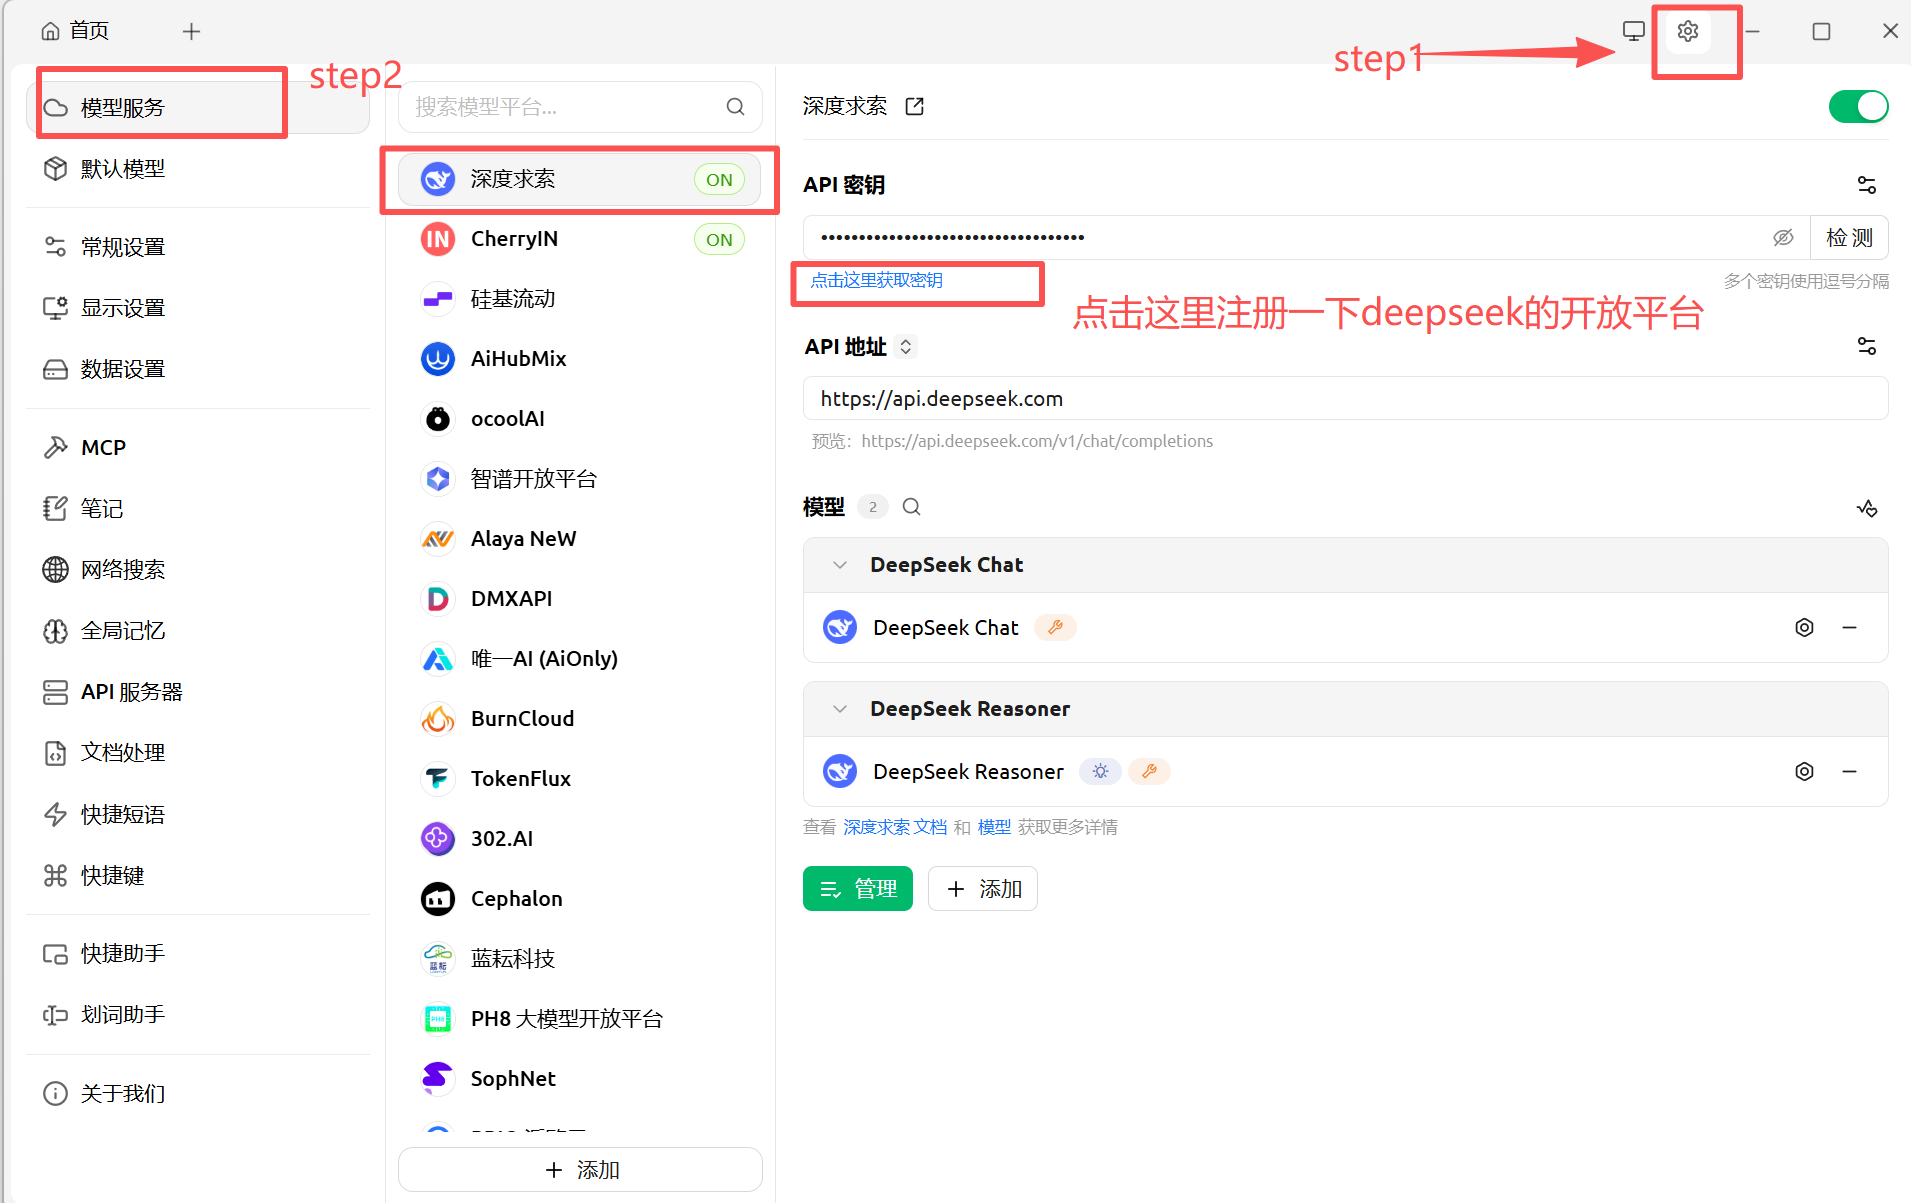Open 划词助手 settings
This screenshot has width=1911, height=1203.
(198, 1014)
